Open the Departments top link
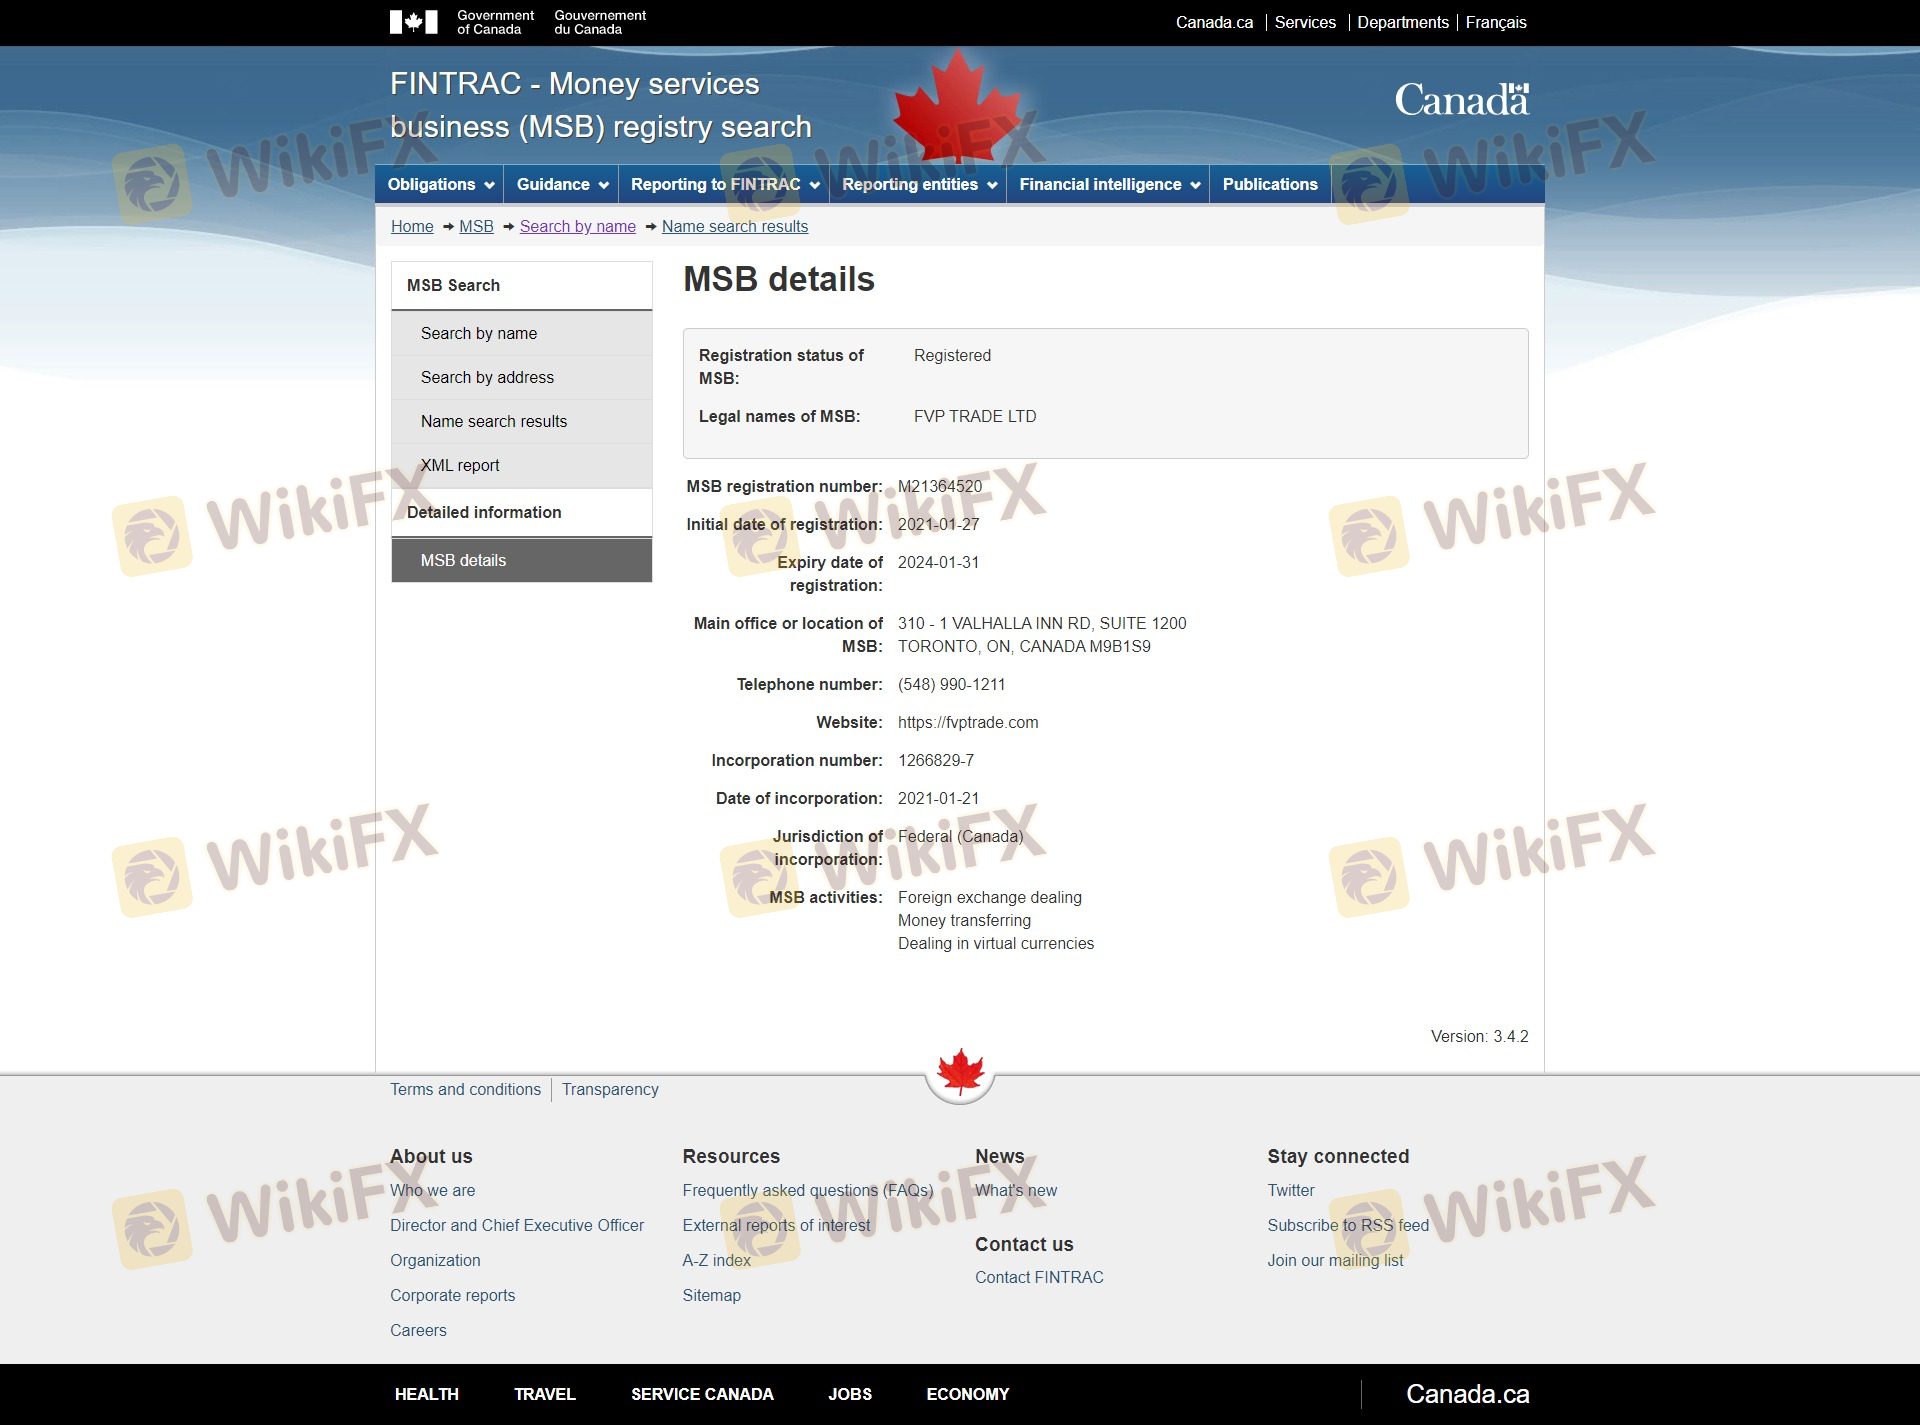 coord(1402,22)
